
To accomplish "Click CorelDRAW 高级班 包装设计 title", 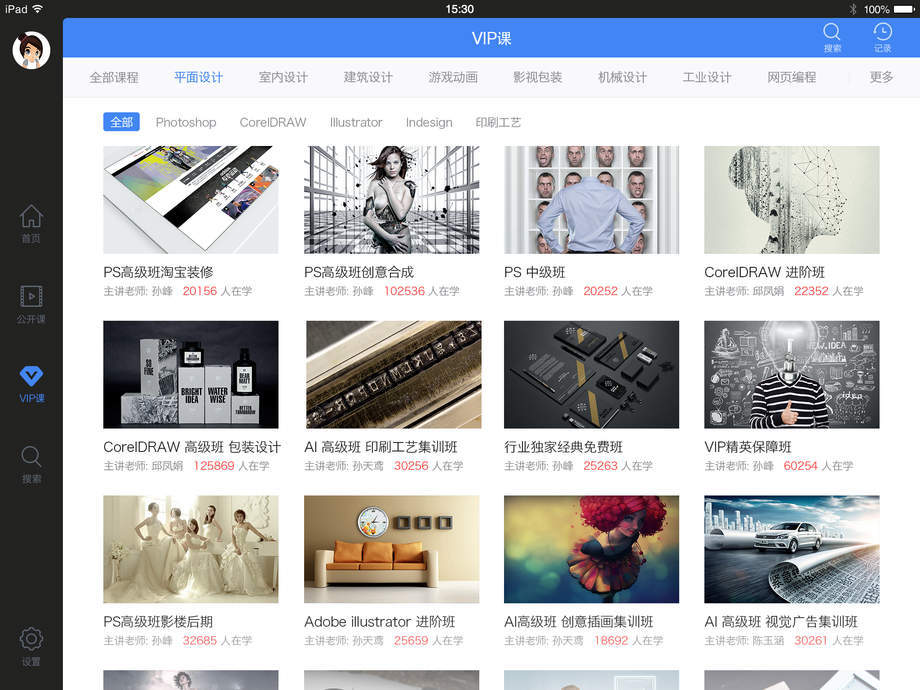I will (192, 447).
